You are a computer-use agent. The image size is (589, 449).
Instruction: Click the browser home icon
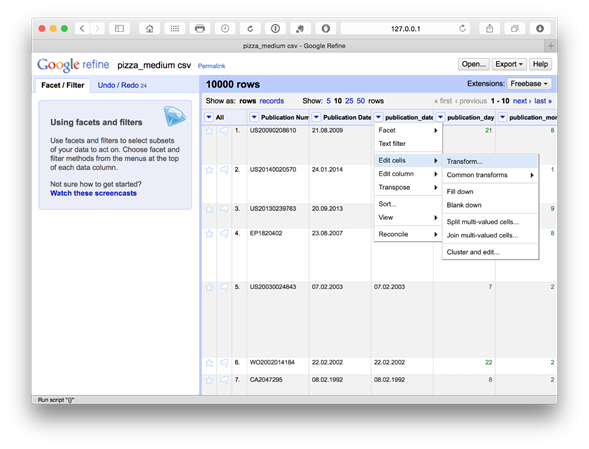pos(150,29)
